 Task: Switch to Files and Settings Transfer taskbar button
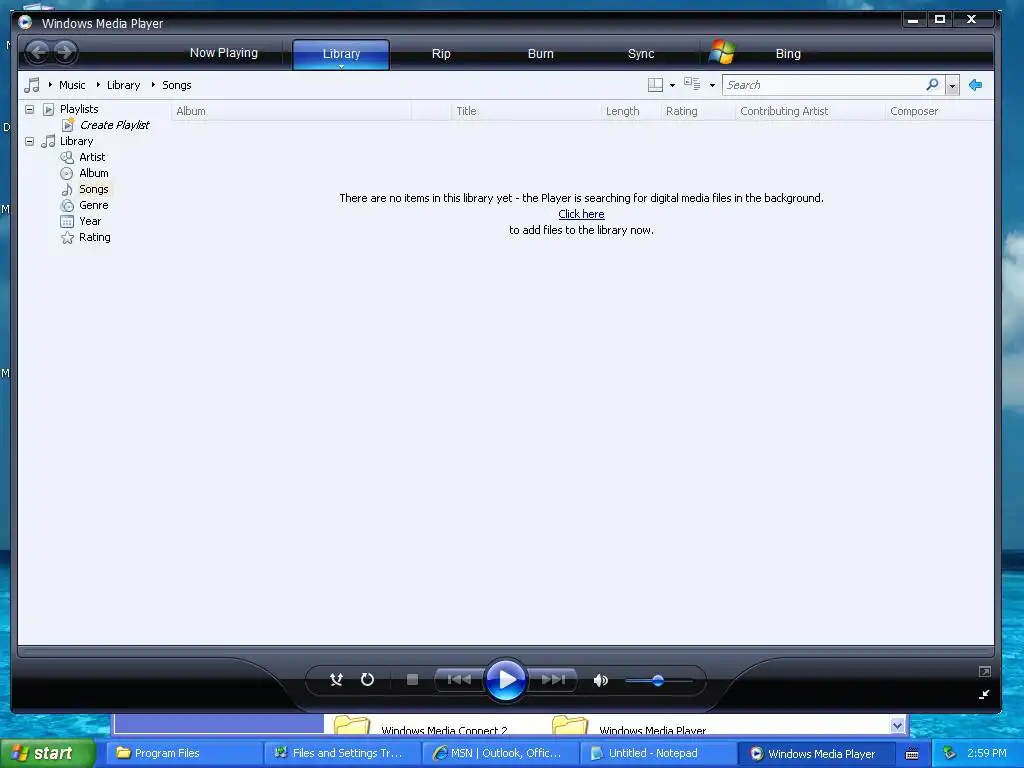pyautogui.click(x=342, y=753)
